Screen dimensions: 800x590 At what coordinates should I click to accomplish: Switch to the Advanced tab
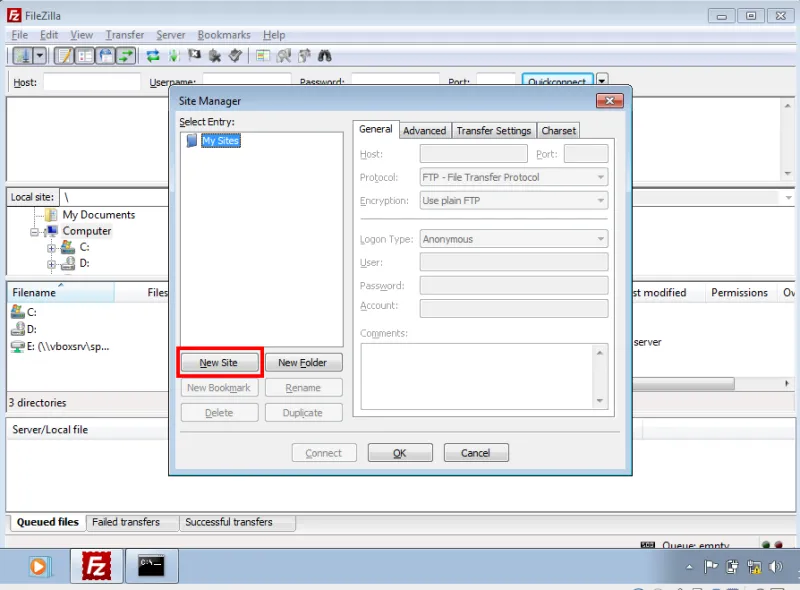425,130
